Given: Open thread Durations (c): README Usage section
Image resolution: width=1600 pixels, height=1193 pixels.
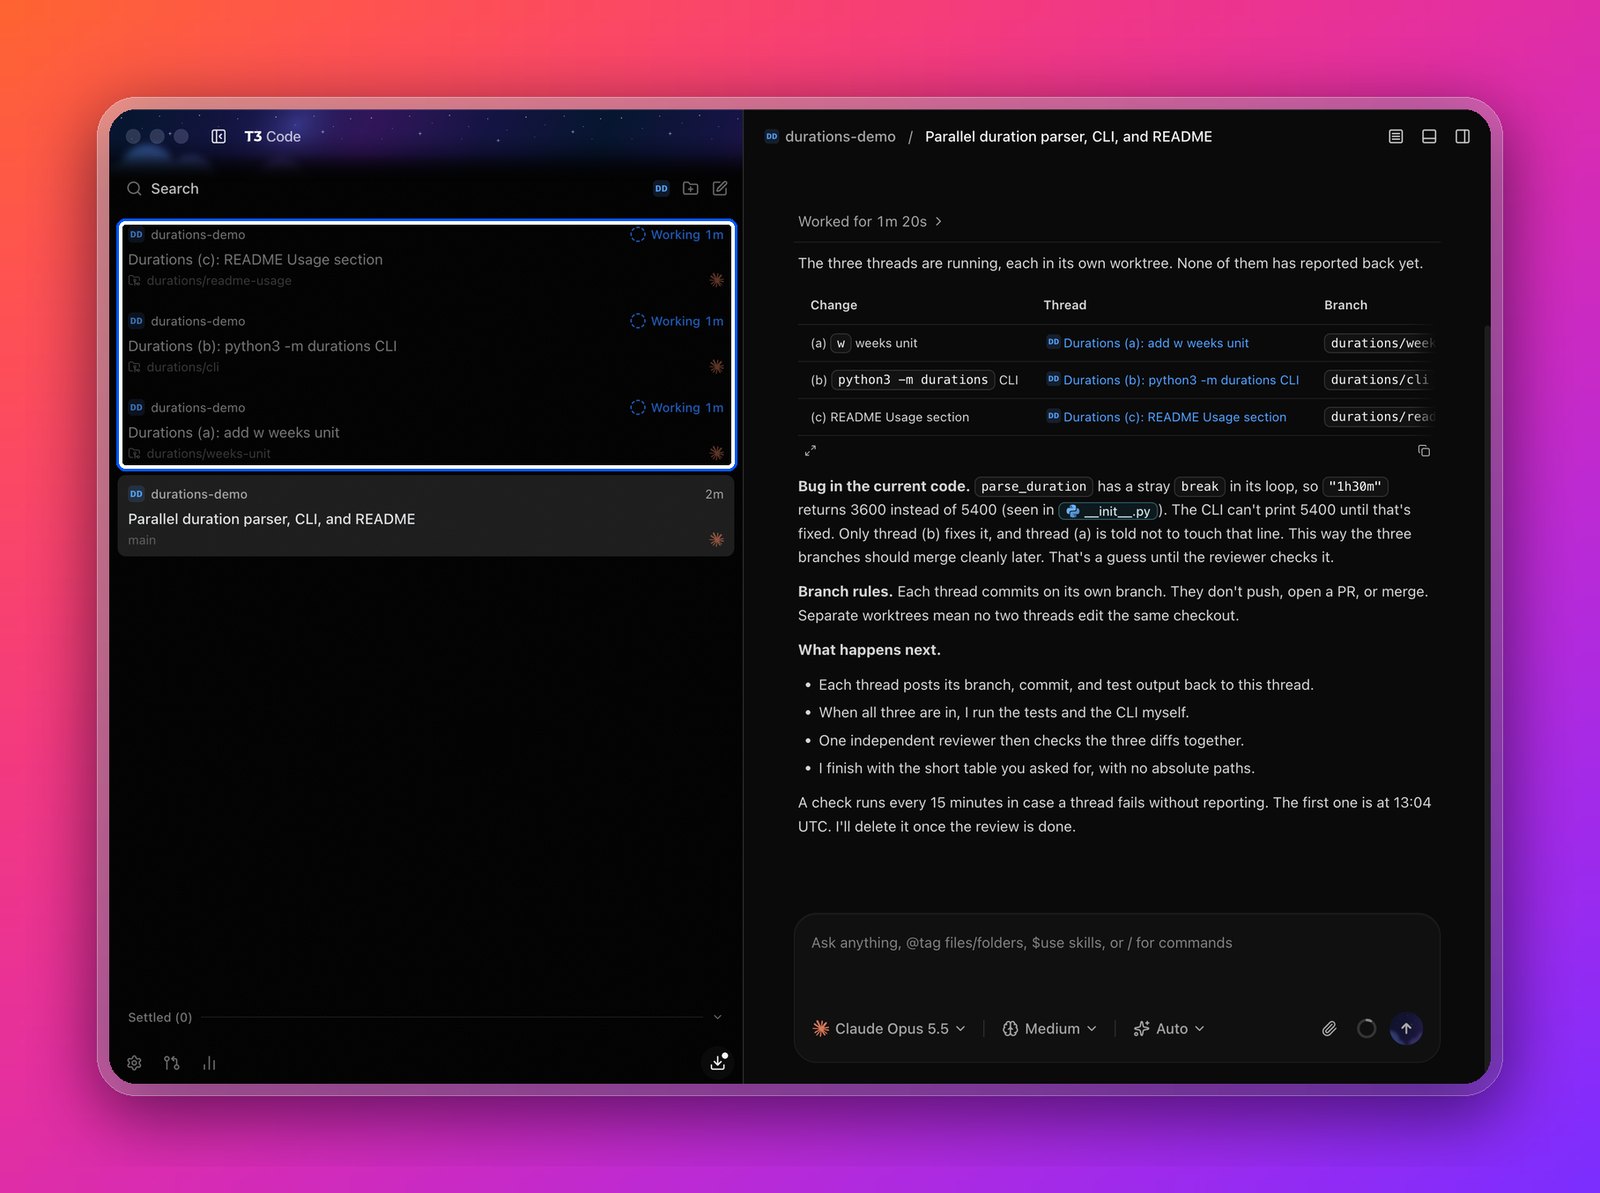Looking at the screenshot, I should (426, 258).
